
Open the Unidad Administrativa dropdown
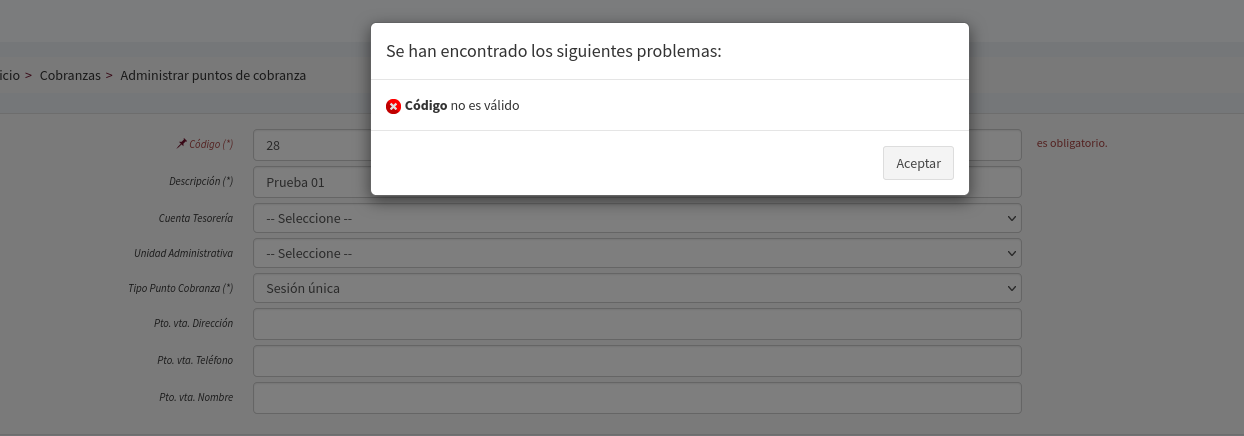click(x=637, y=253)
